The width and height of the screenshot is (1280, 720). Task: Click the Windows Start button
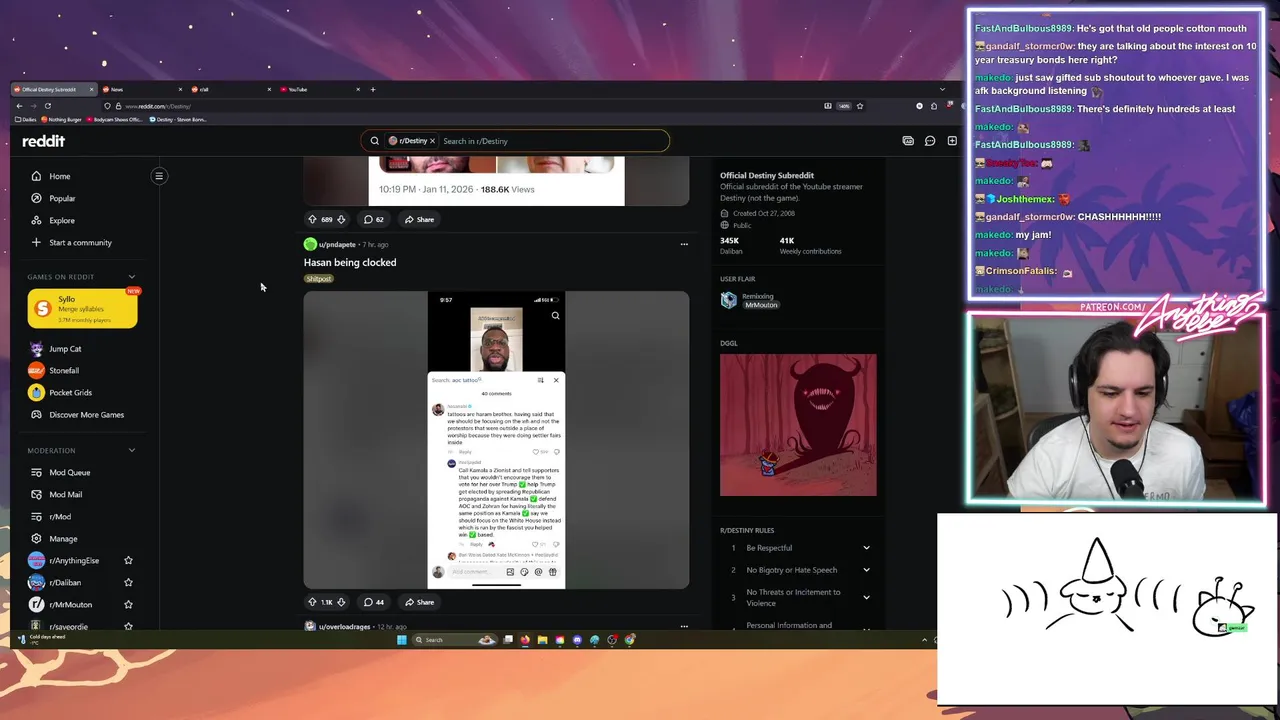(x=402, y=640)
